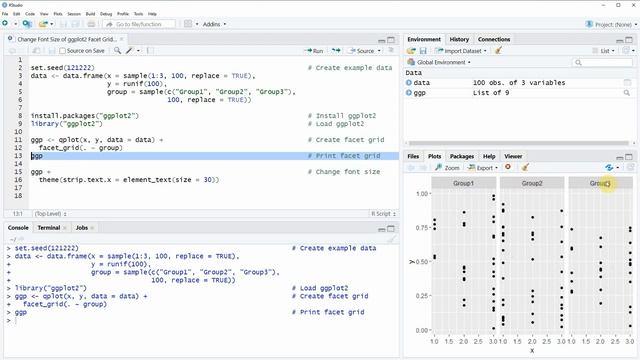Expand the code tools dropdown arrow
The width and height of the screenshot is (640, 360).
138,51
